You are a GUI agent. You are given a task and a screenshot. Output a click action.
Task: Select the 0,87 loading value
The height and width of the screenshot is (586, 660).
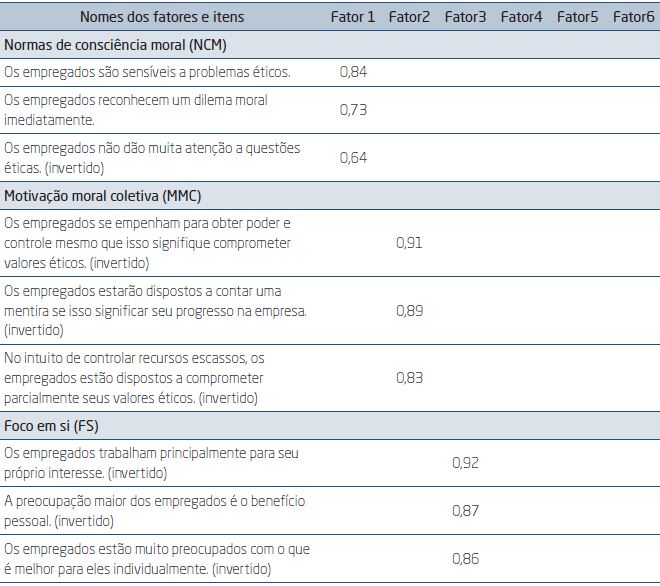click(x=466, y=511)
